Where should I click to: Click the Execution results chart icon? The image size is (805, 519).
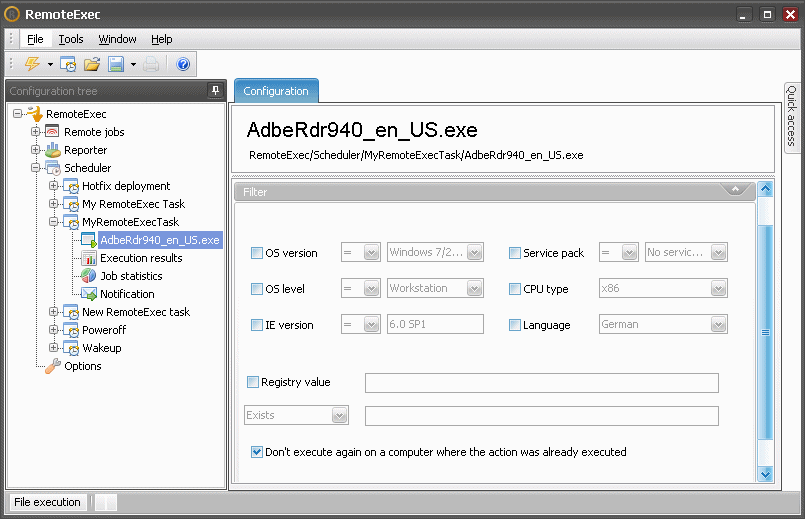tap(89, 258)
